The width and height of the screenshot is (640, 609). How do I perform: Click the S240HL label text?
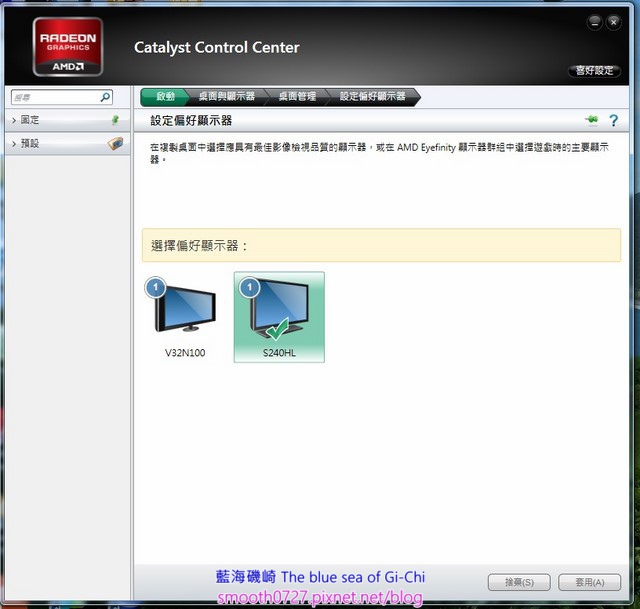pyautogui.click(x=279, y=353)
